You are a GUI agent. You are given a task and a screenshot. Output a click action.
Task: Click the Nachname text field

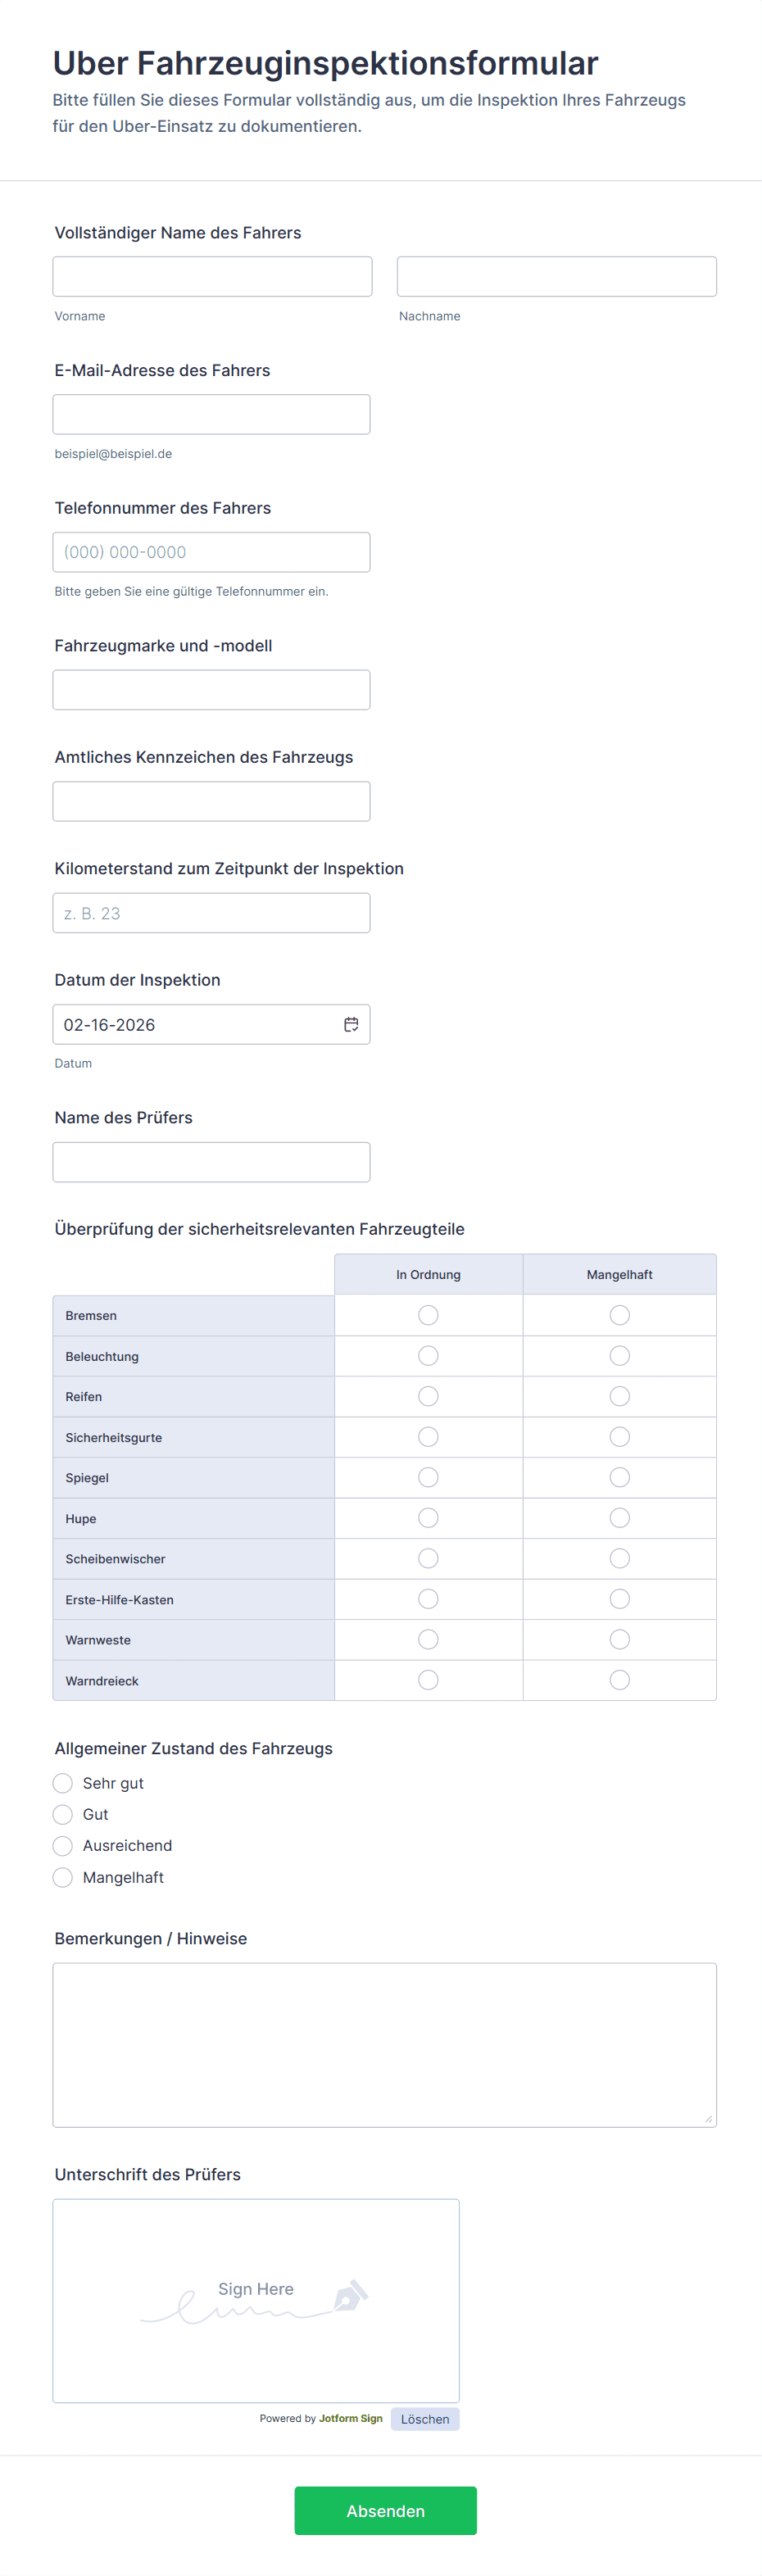[x=556, y=276]
